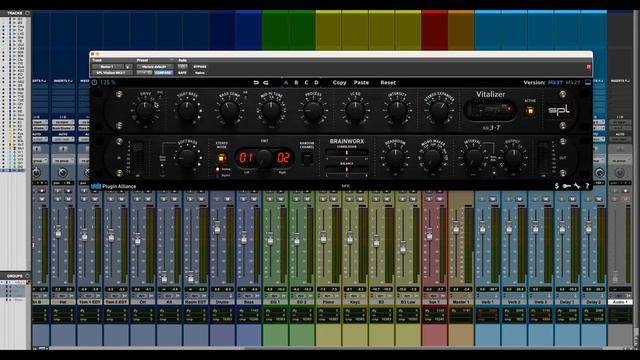
Task: Click the Native button in plugin header
Action: point(200,73)
